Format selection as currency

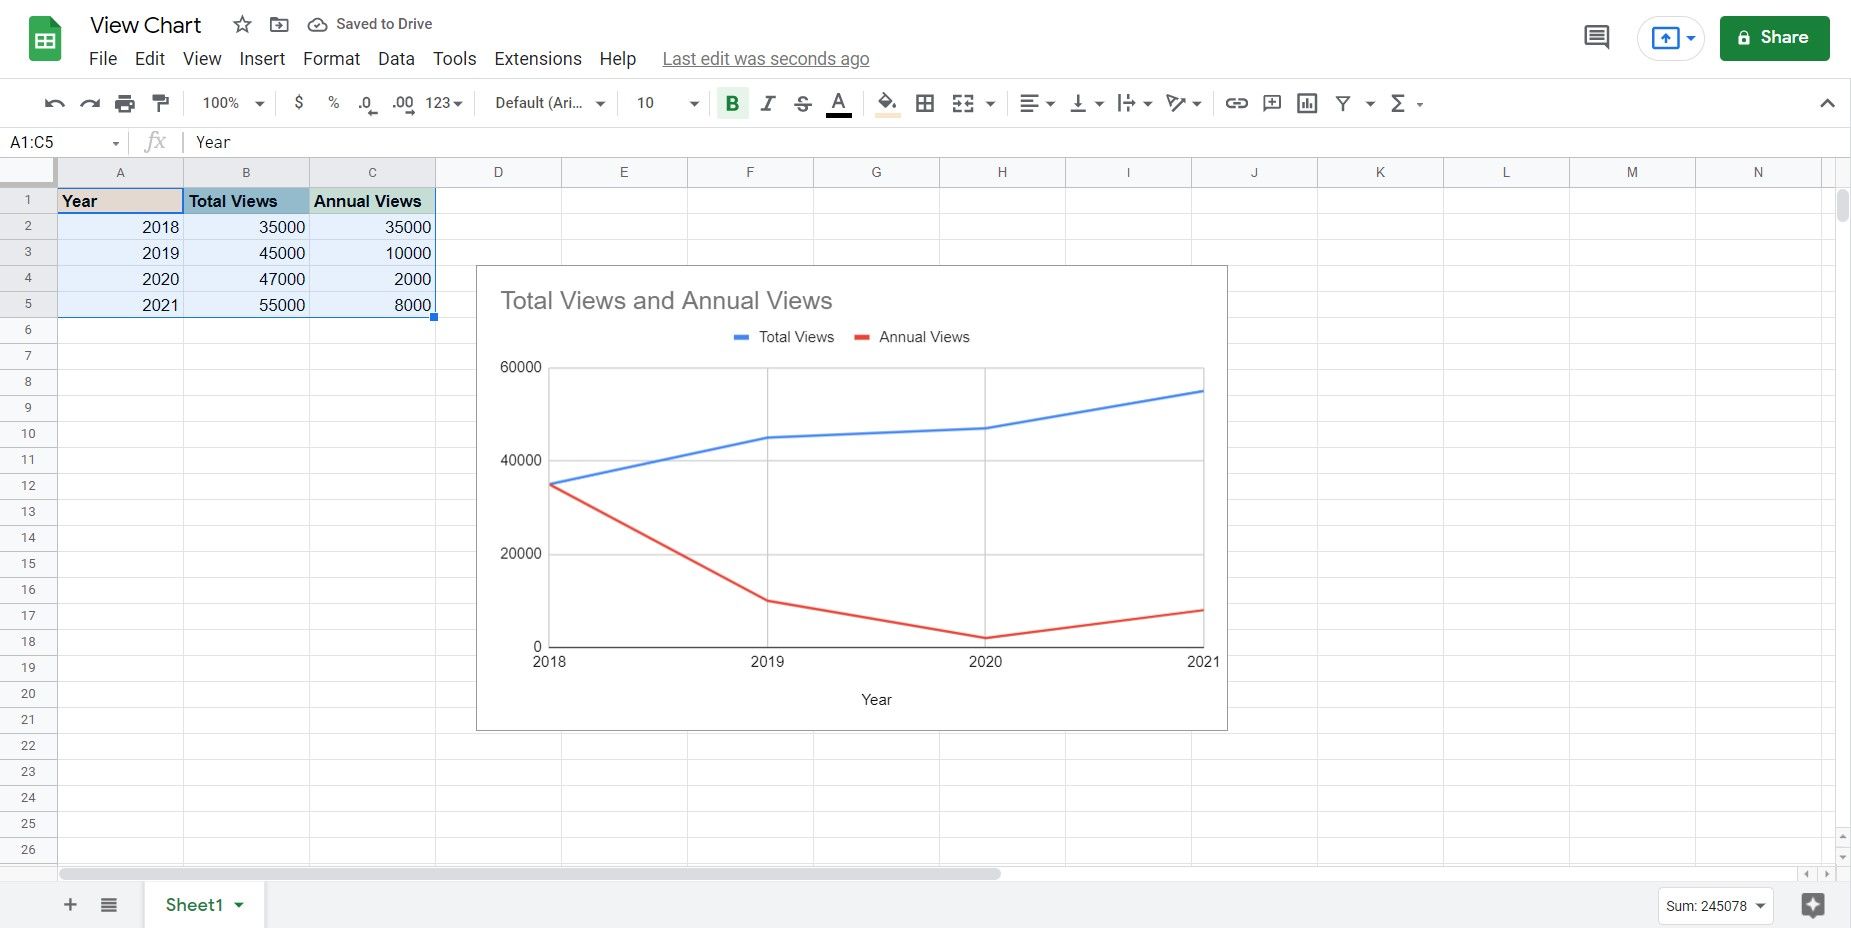tap(298, 103)
